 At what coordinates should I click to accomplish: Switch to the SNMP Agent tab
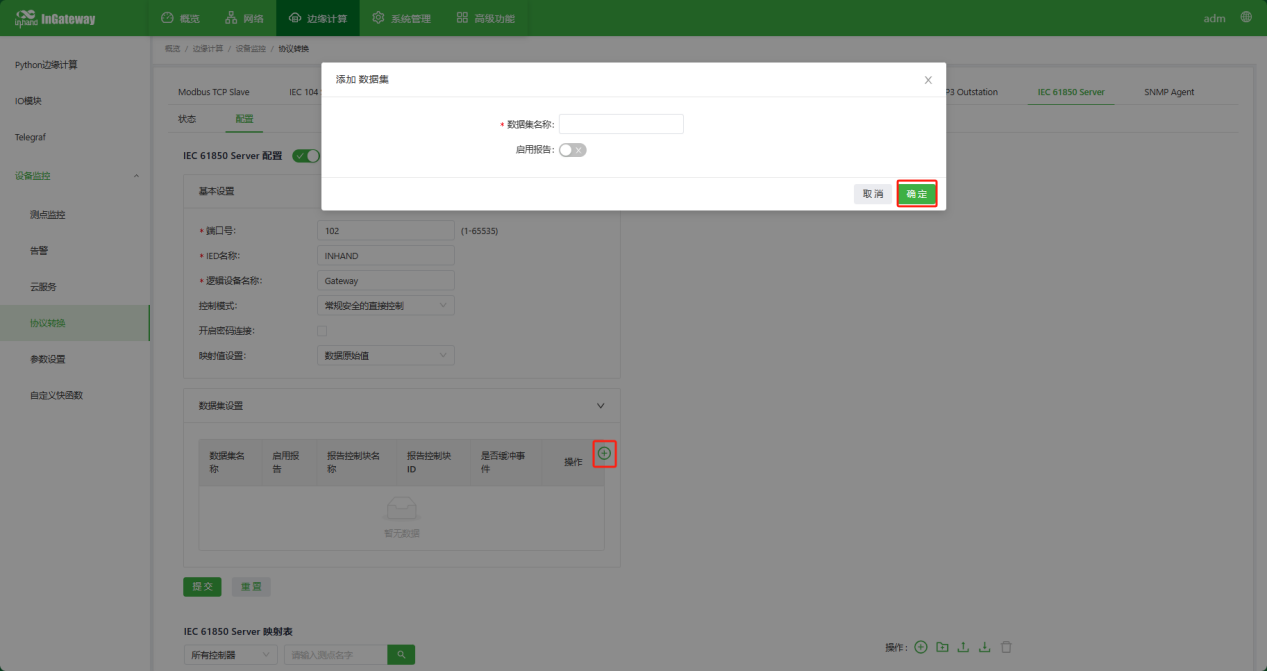click(1169, 92)
